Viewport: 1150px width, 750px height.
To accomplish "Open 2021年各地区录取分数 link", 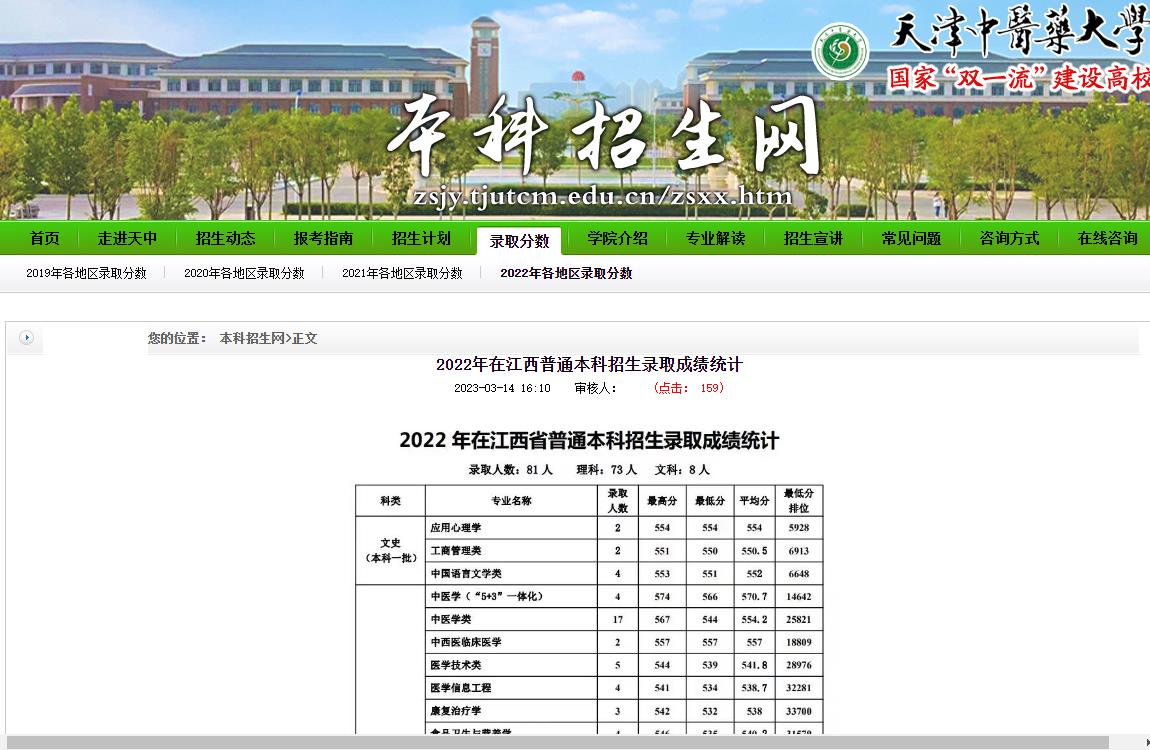I will [x=402, y=273].
